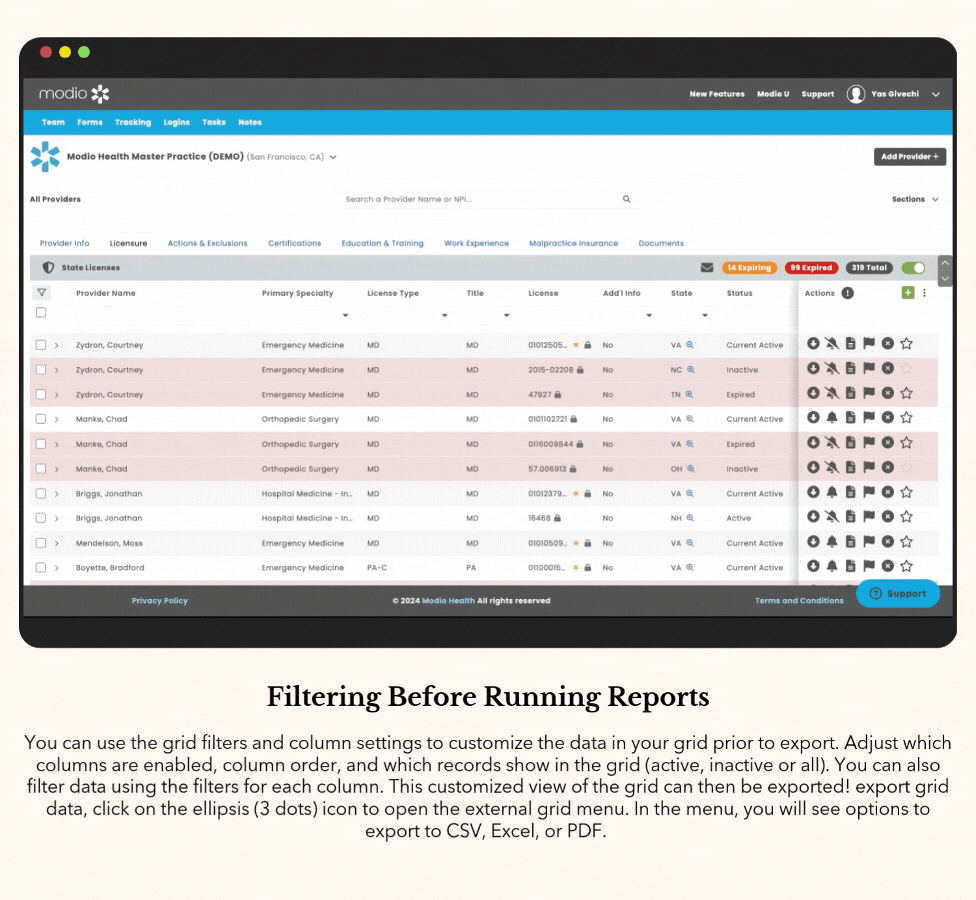Image resolution: width=976 pixels, height=900 pixels.
Task: Click the exclamation info icon beside Actions
Action: (x=848, y=293)
